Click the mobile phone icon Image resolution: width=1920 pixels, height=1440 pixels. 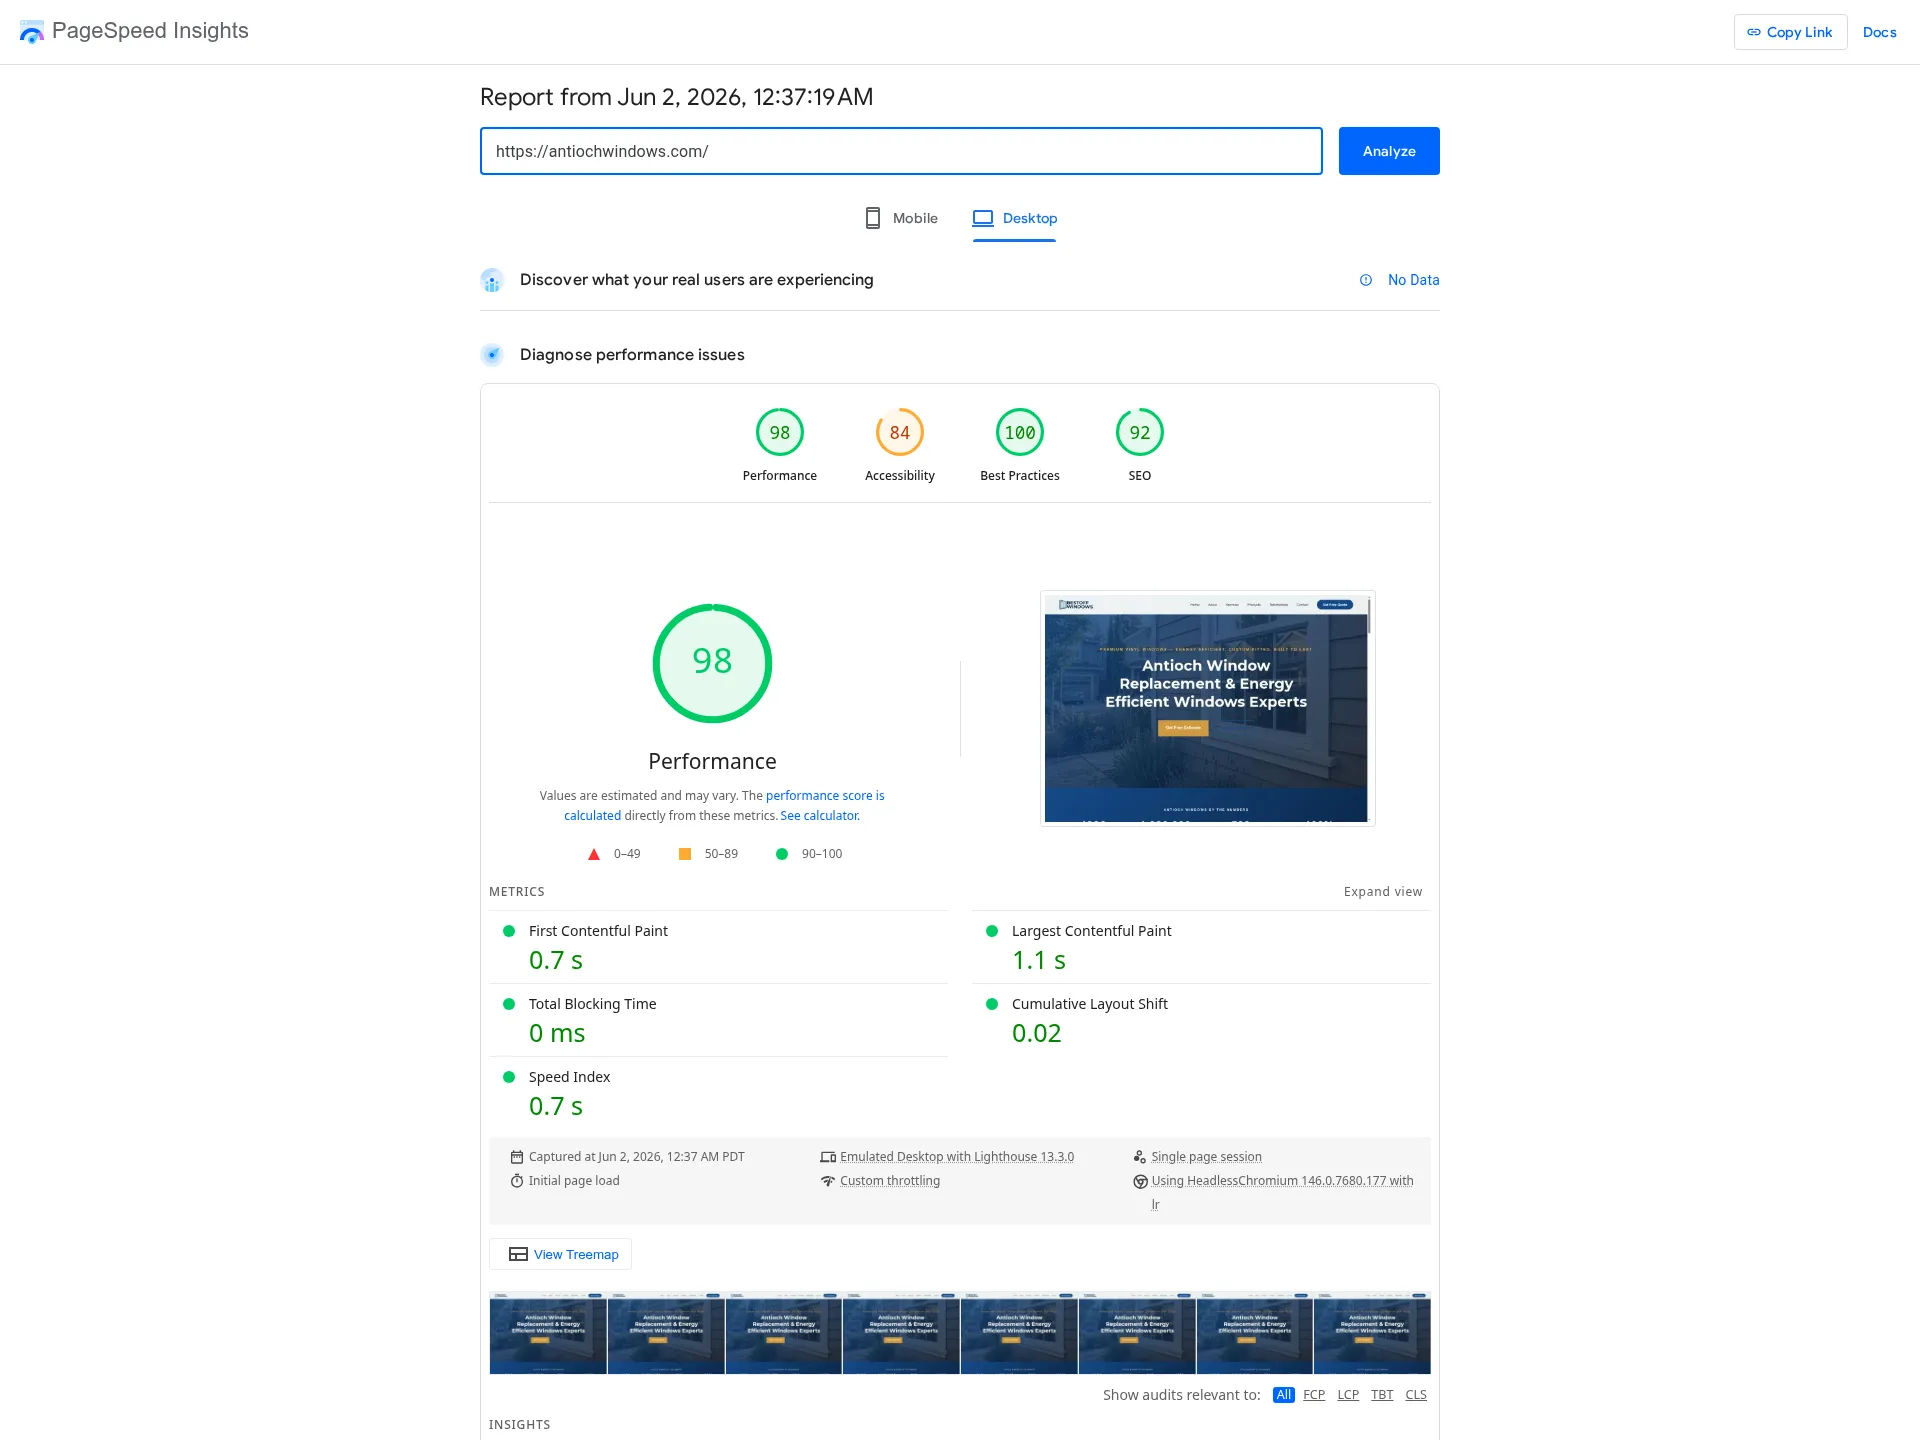click(873, 218)
